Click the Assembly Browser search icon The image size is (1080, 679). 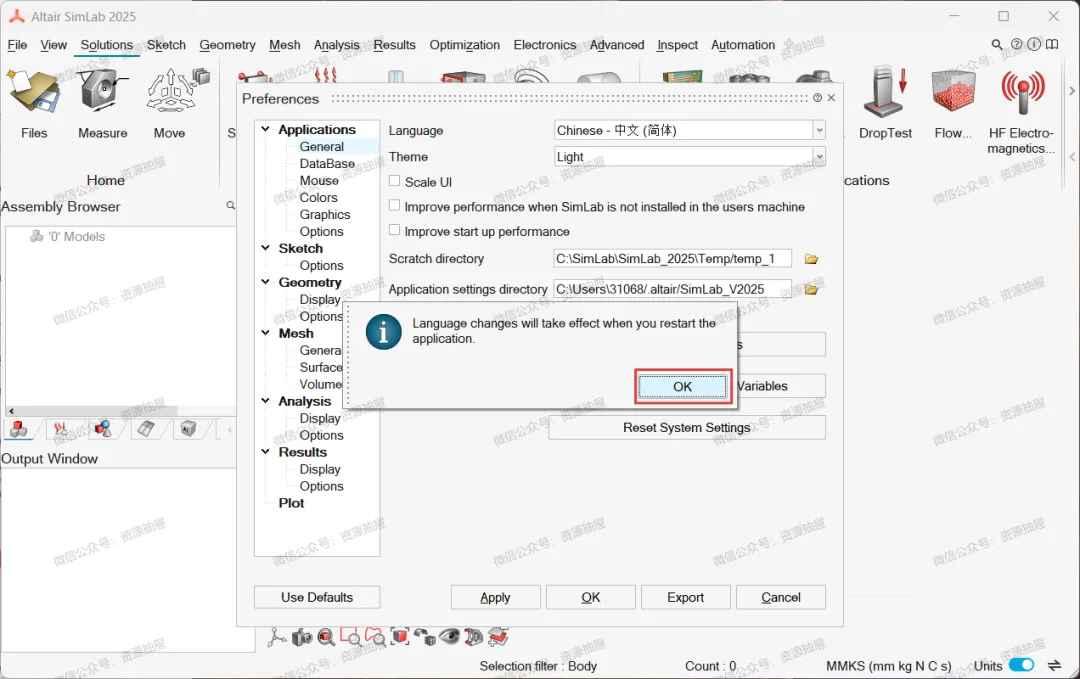click(x=230, y=205)
